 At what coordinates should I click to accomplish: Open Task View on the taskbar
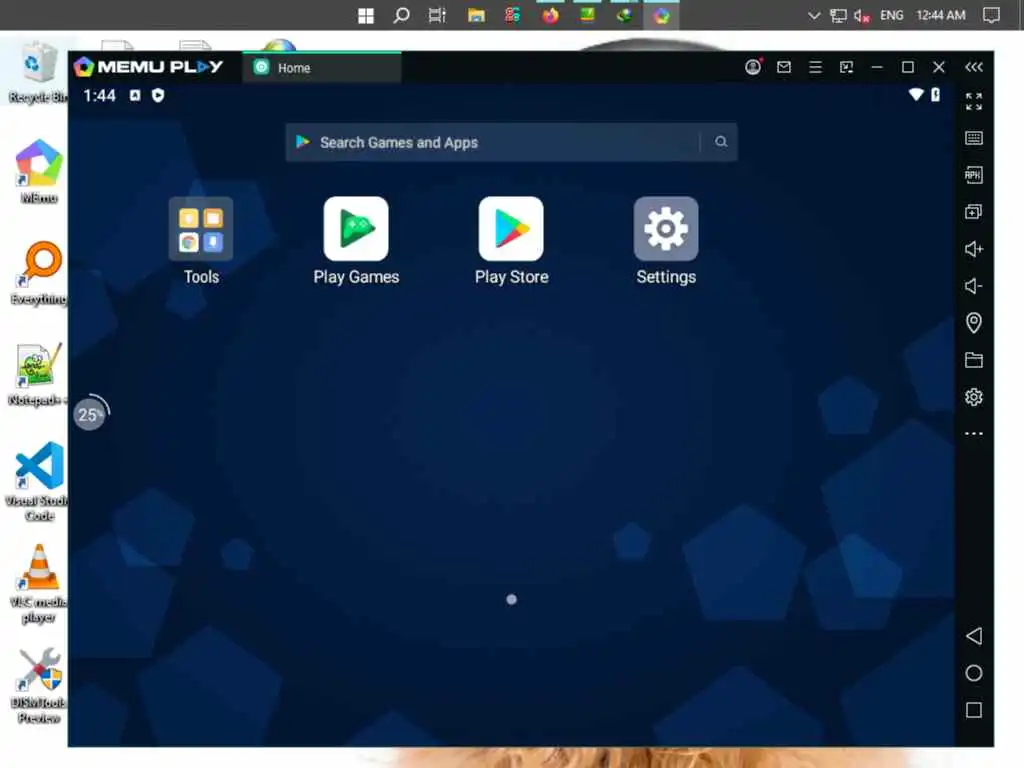(437, 15)
